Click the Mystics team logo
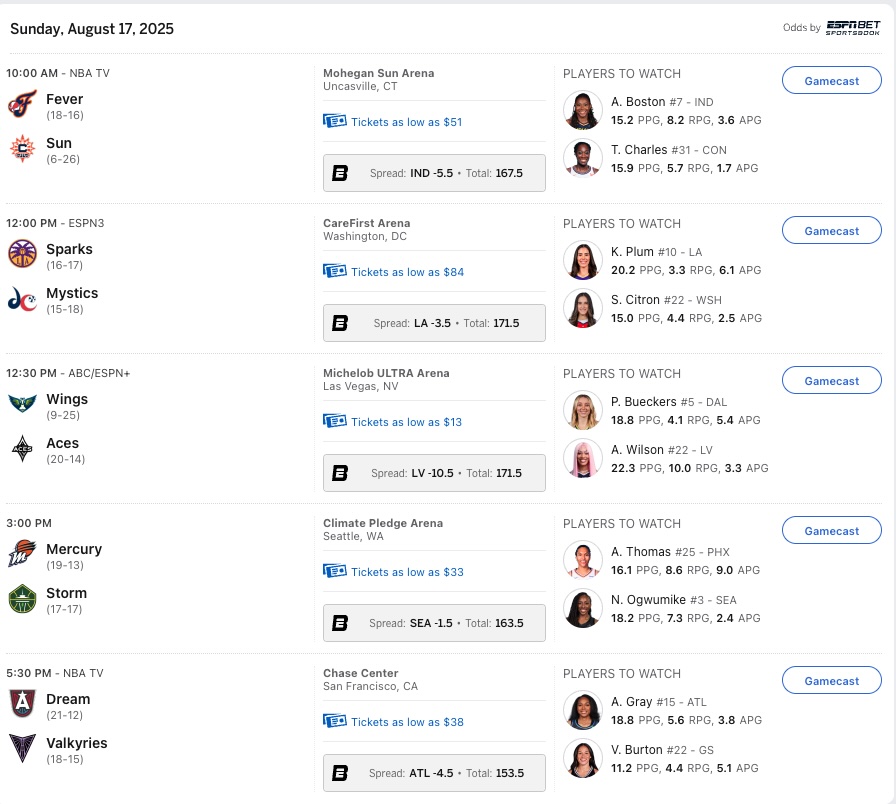Viewport: 896px width, 804px height. coord(22,299)
